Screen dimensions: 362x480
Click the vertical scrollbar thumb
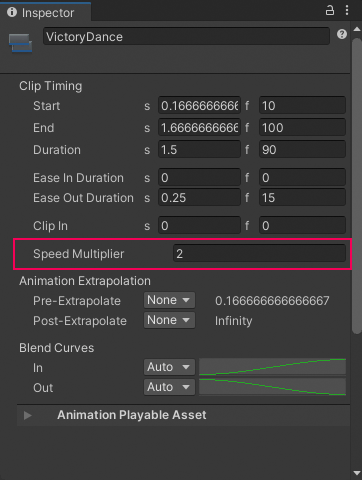(x=357, y=185)
